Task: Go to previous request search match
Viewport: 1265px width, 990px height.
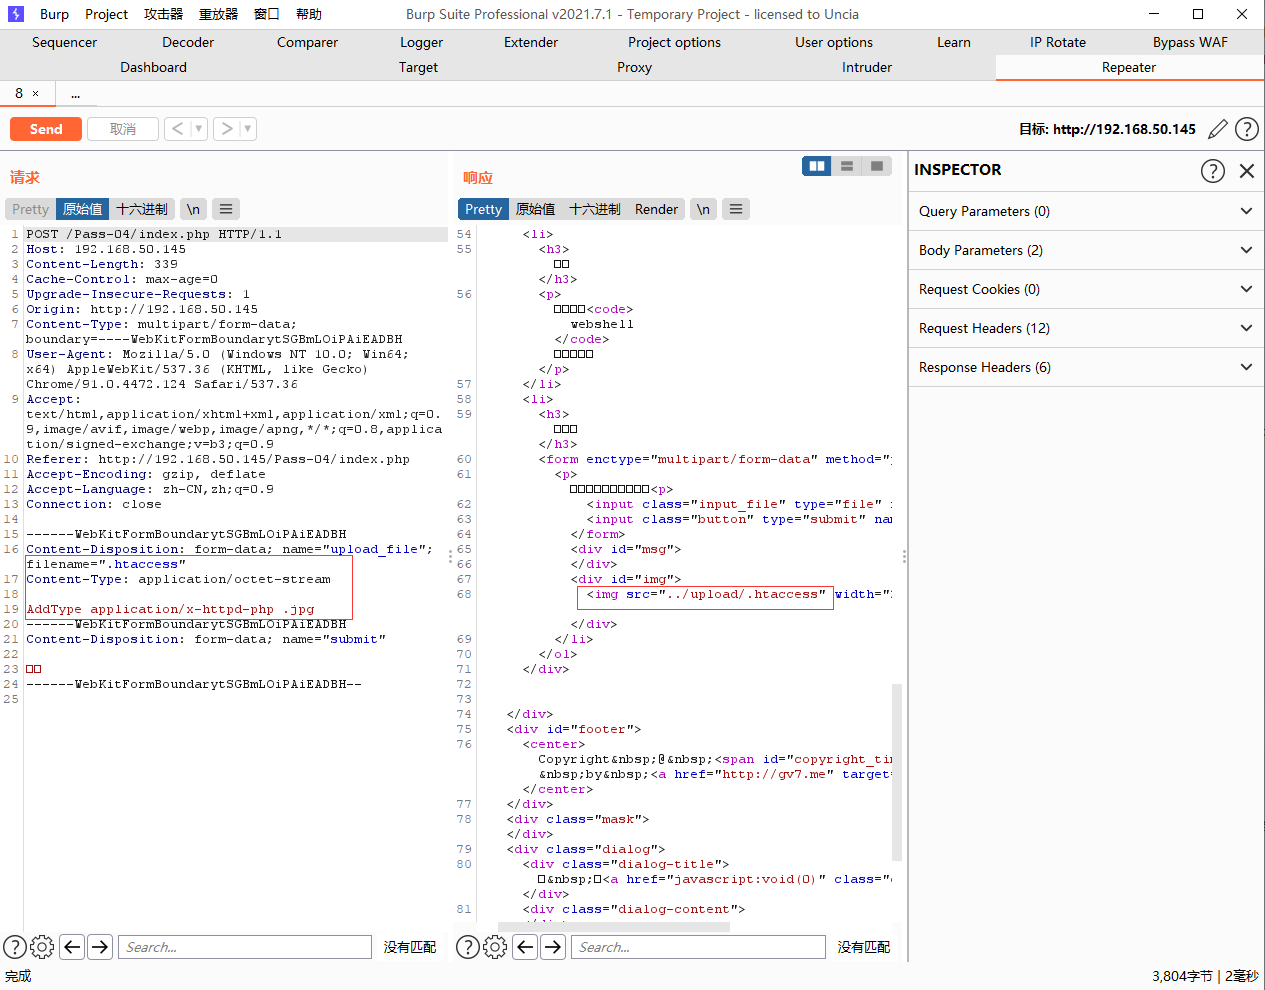Action: tap(72, 947)
